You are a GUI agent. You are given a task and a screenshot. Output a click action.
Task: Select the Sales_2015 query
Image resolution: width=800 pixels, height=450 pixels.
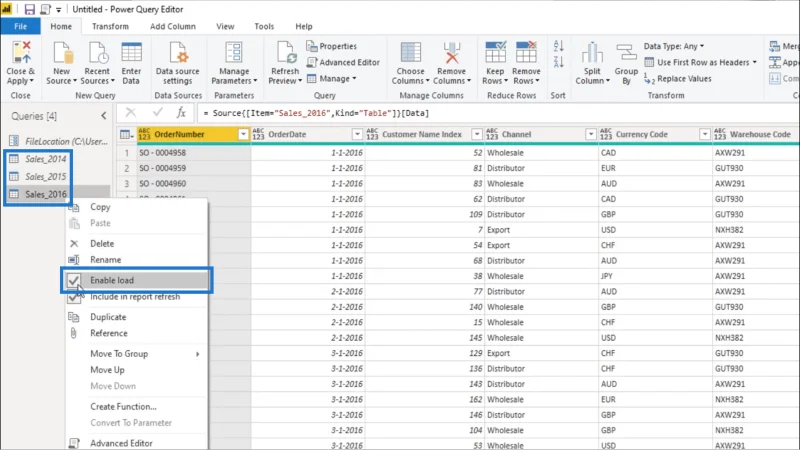45,177
